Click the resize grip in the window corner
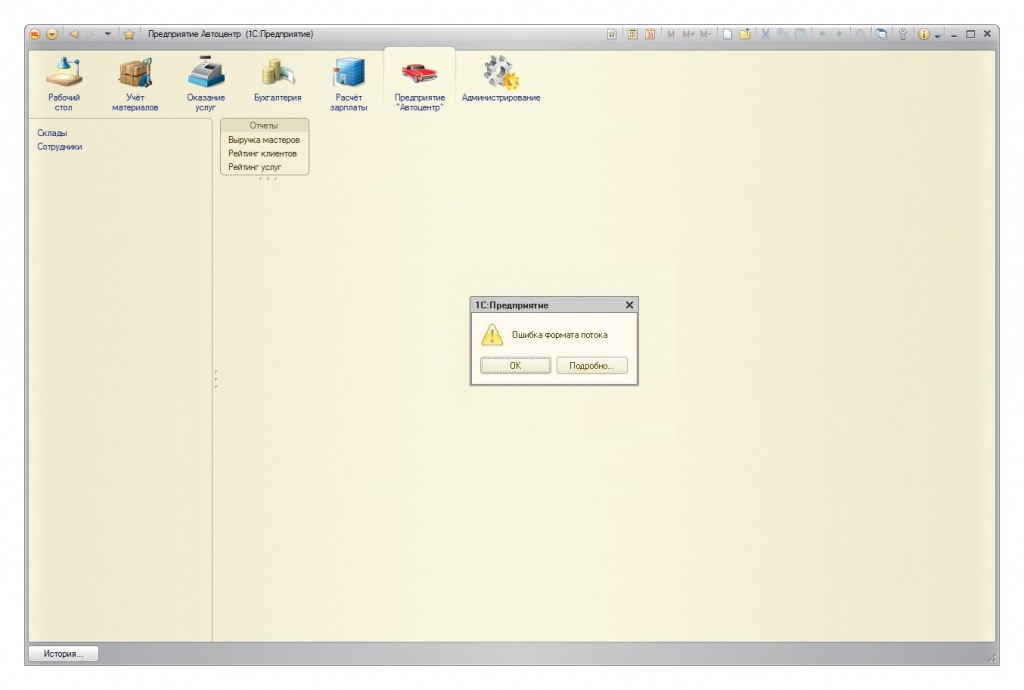Image resolution: width=1024 pixels, height=690 pixels. pyautogui.click(x=992, y=659)
